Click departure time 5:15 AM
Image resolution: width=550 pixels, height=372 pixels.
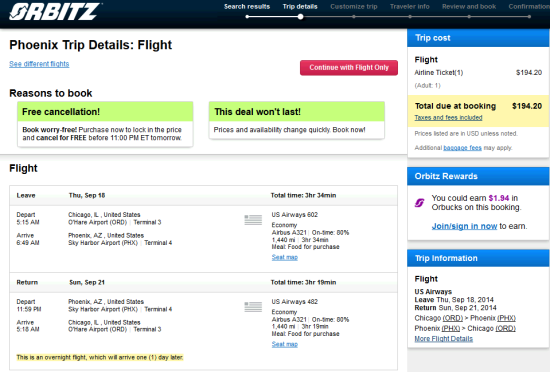(x=28, y=222)
